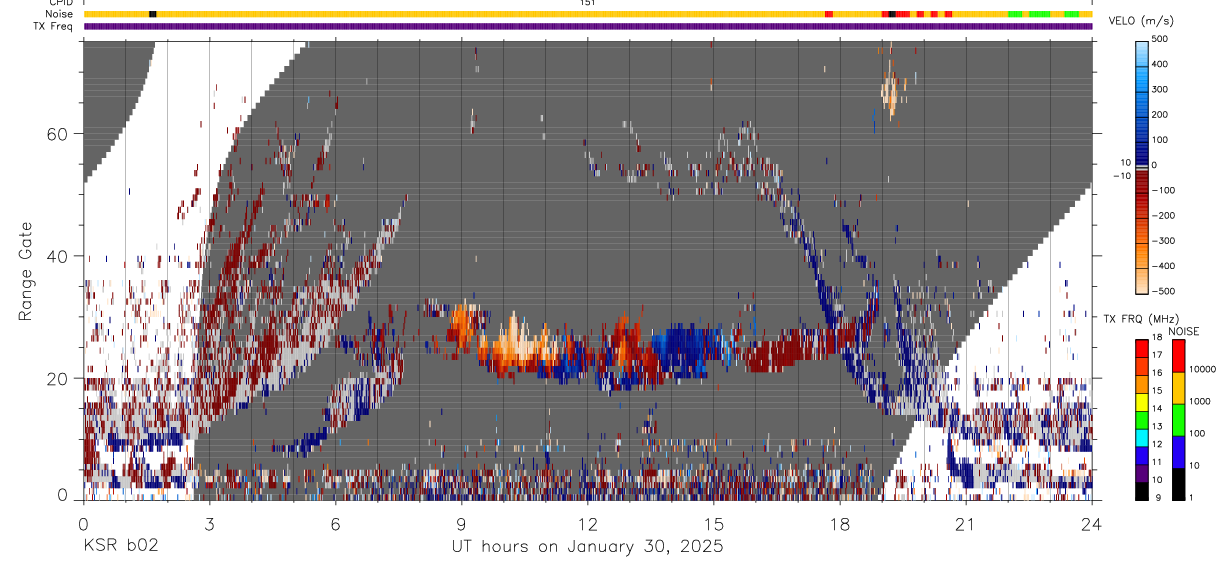Click the '21' tick on UT hours axis

pyautogui.click(x=965, y=524)
